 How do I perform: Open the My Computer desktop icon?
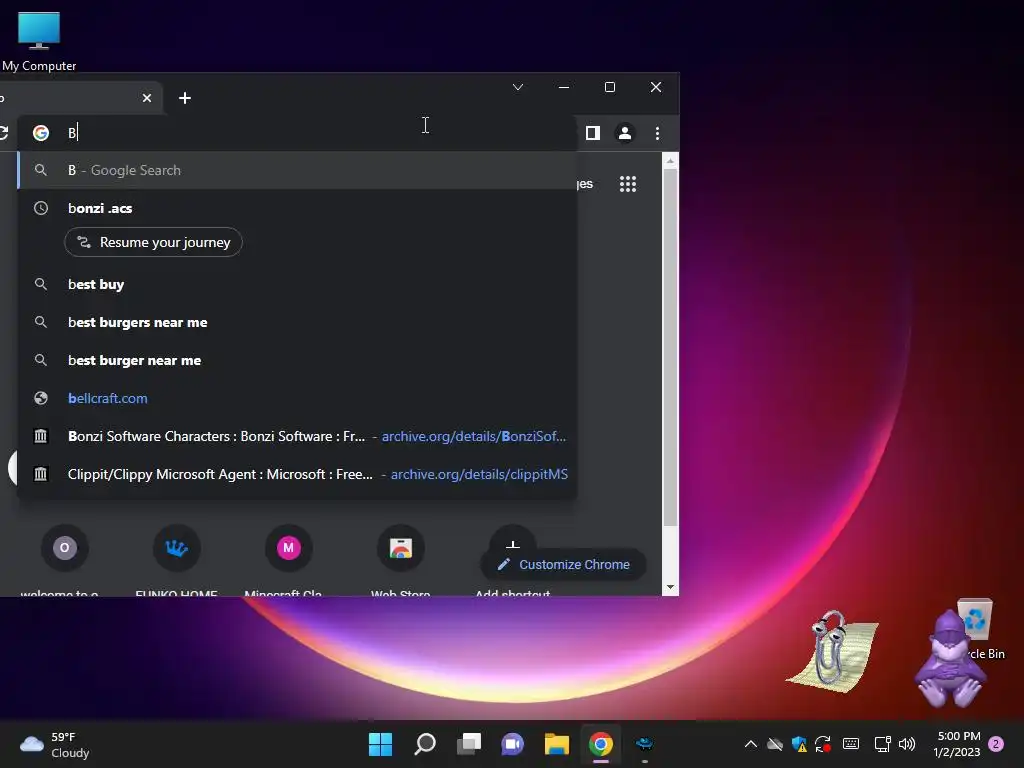[x=39, y=40]
